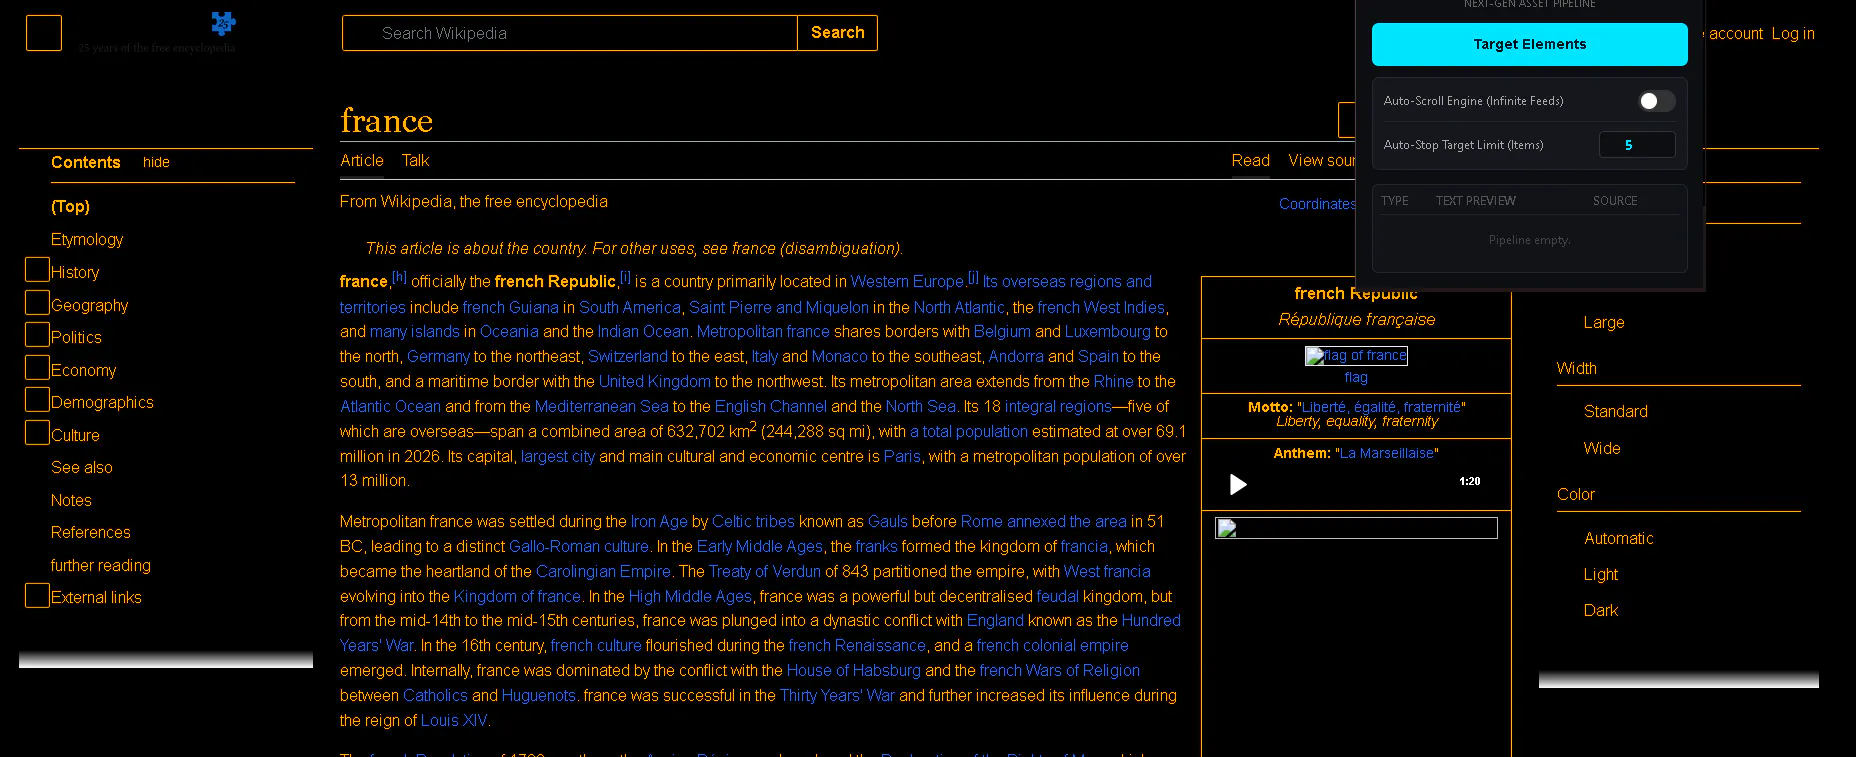The width and height of the screenshot is (1856, 757).
Task: Jump to Notes section
Action: pyautogui.click(x=71, y=500)
